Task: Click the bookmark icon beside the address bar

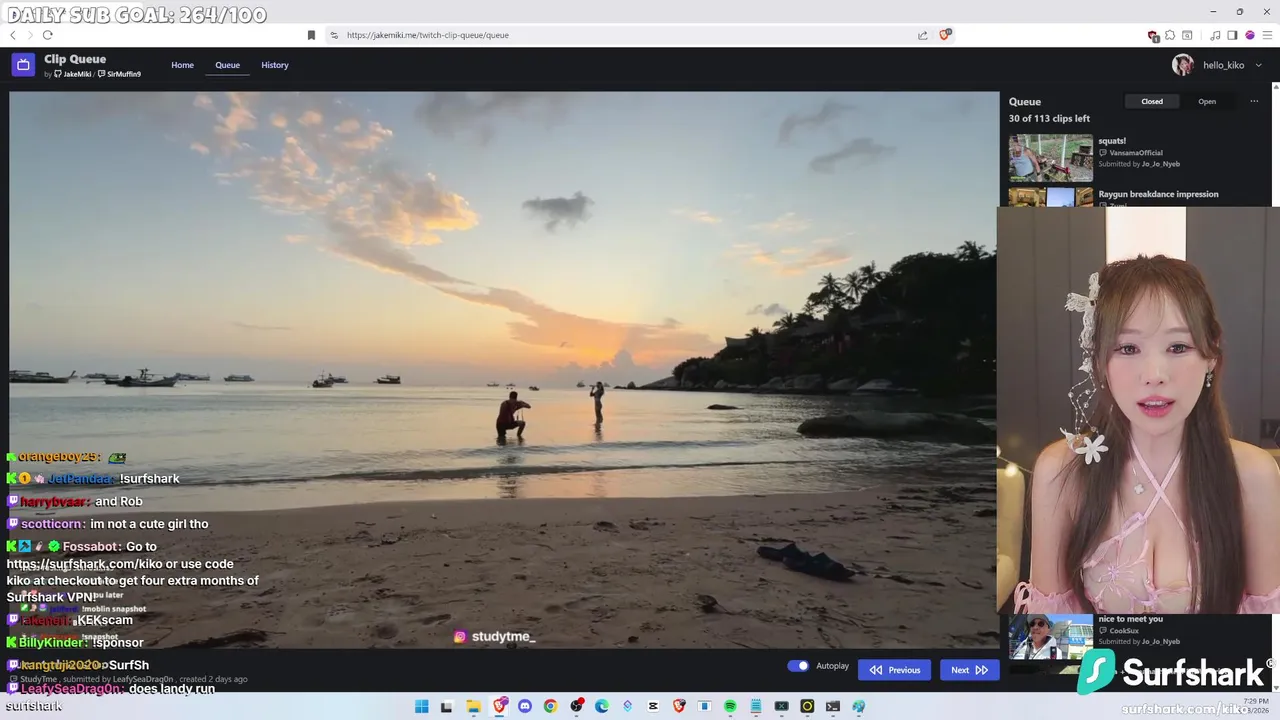Action: coord(311,35)
